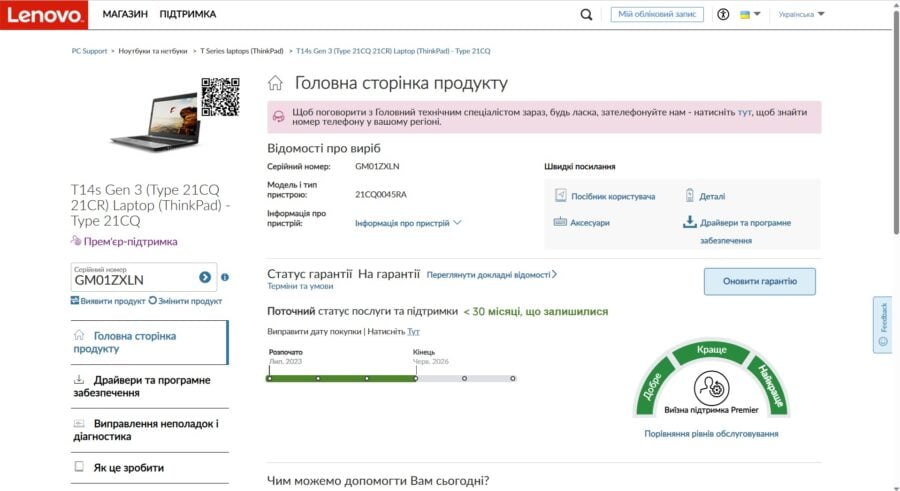Click serial number text GM01ZXLN in details

point(377,167)
